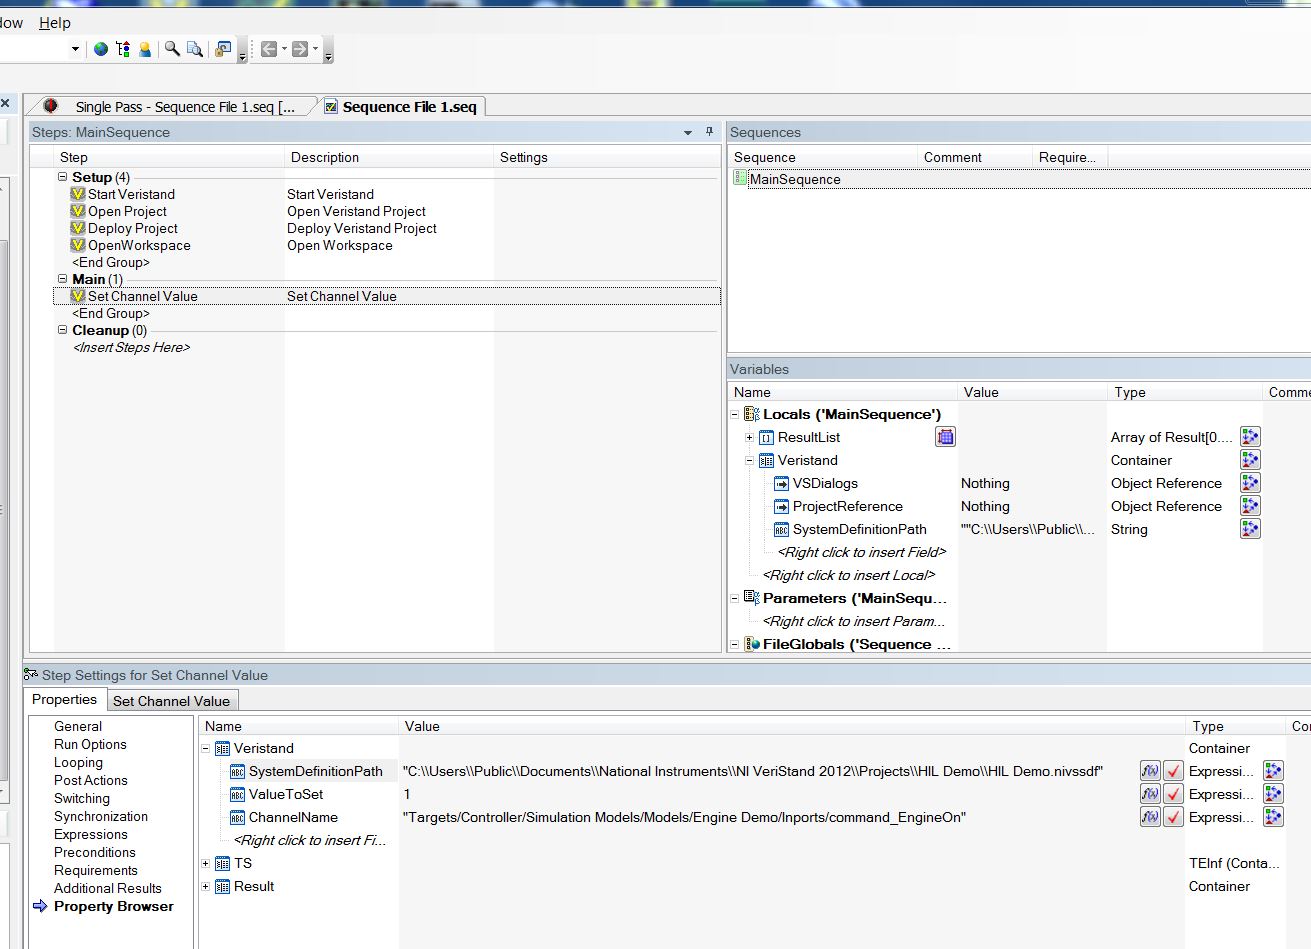Check expression for errors on ValueToSet row
Image resolution: width=1311 pixels, height=949 pixels.
tap(1174, 794)
